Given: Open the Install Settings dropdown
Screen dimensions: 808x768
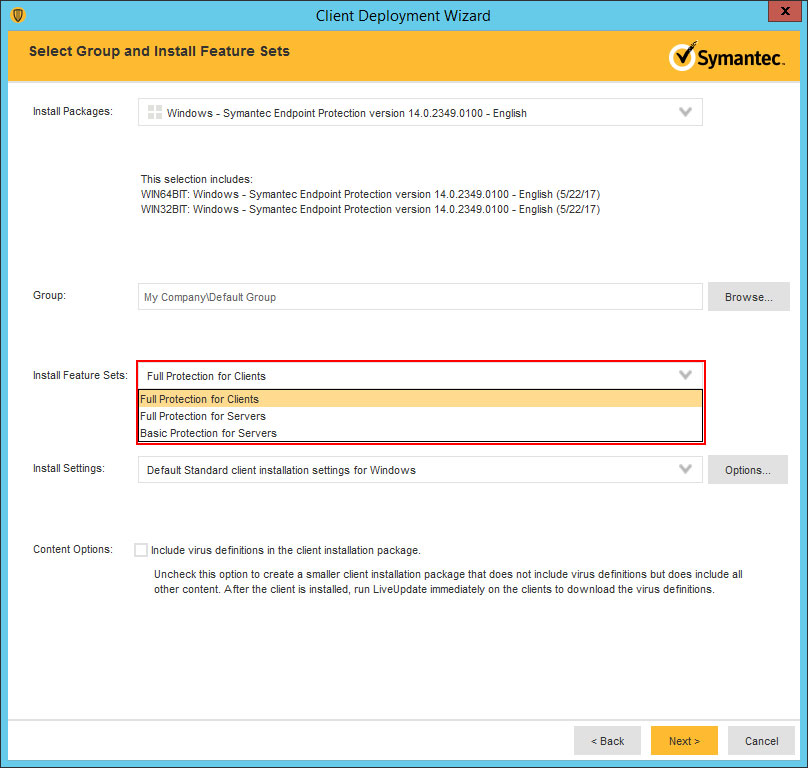Looking at the screenshot, I should [x=685, y=469].
